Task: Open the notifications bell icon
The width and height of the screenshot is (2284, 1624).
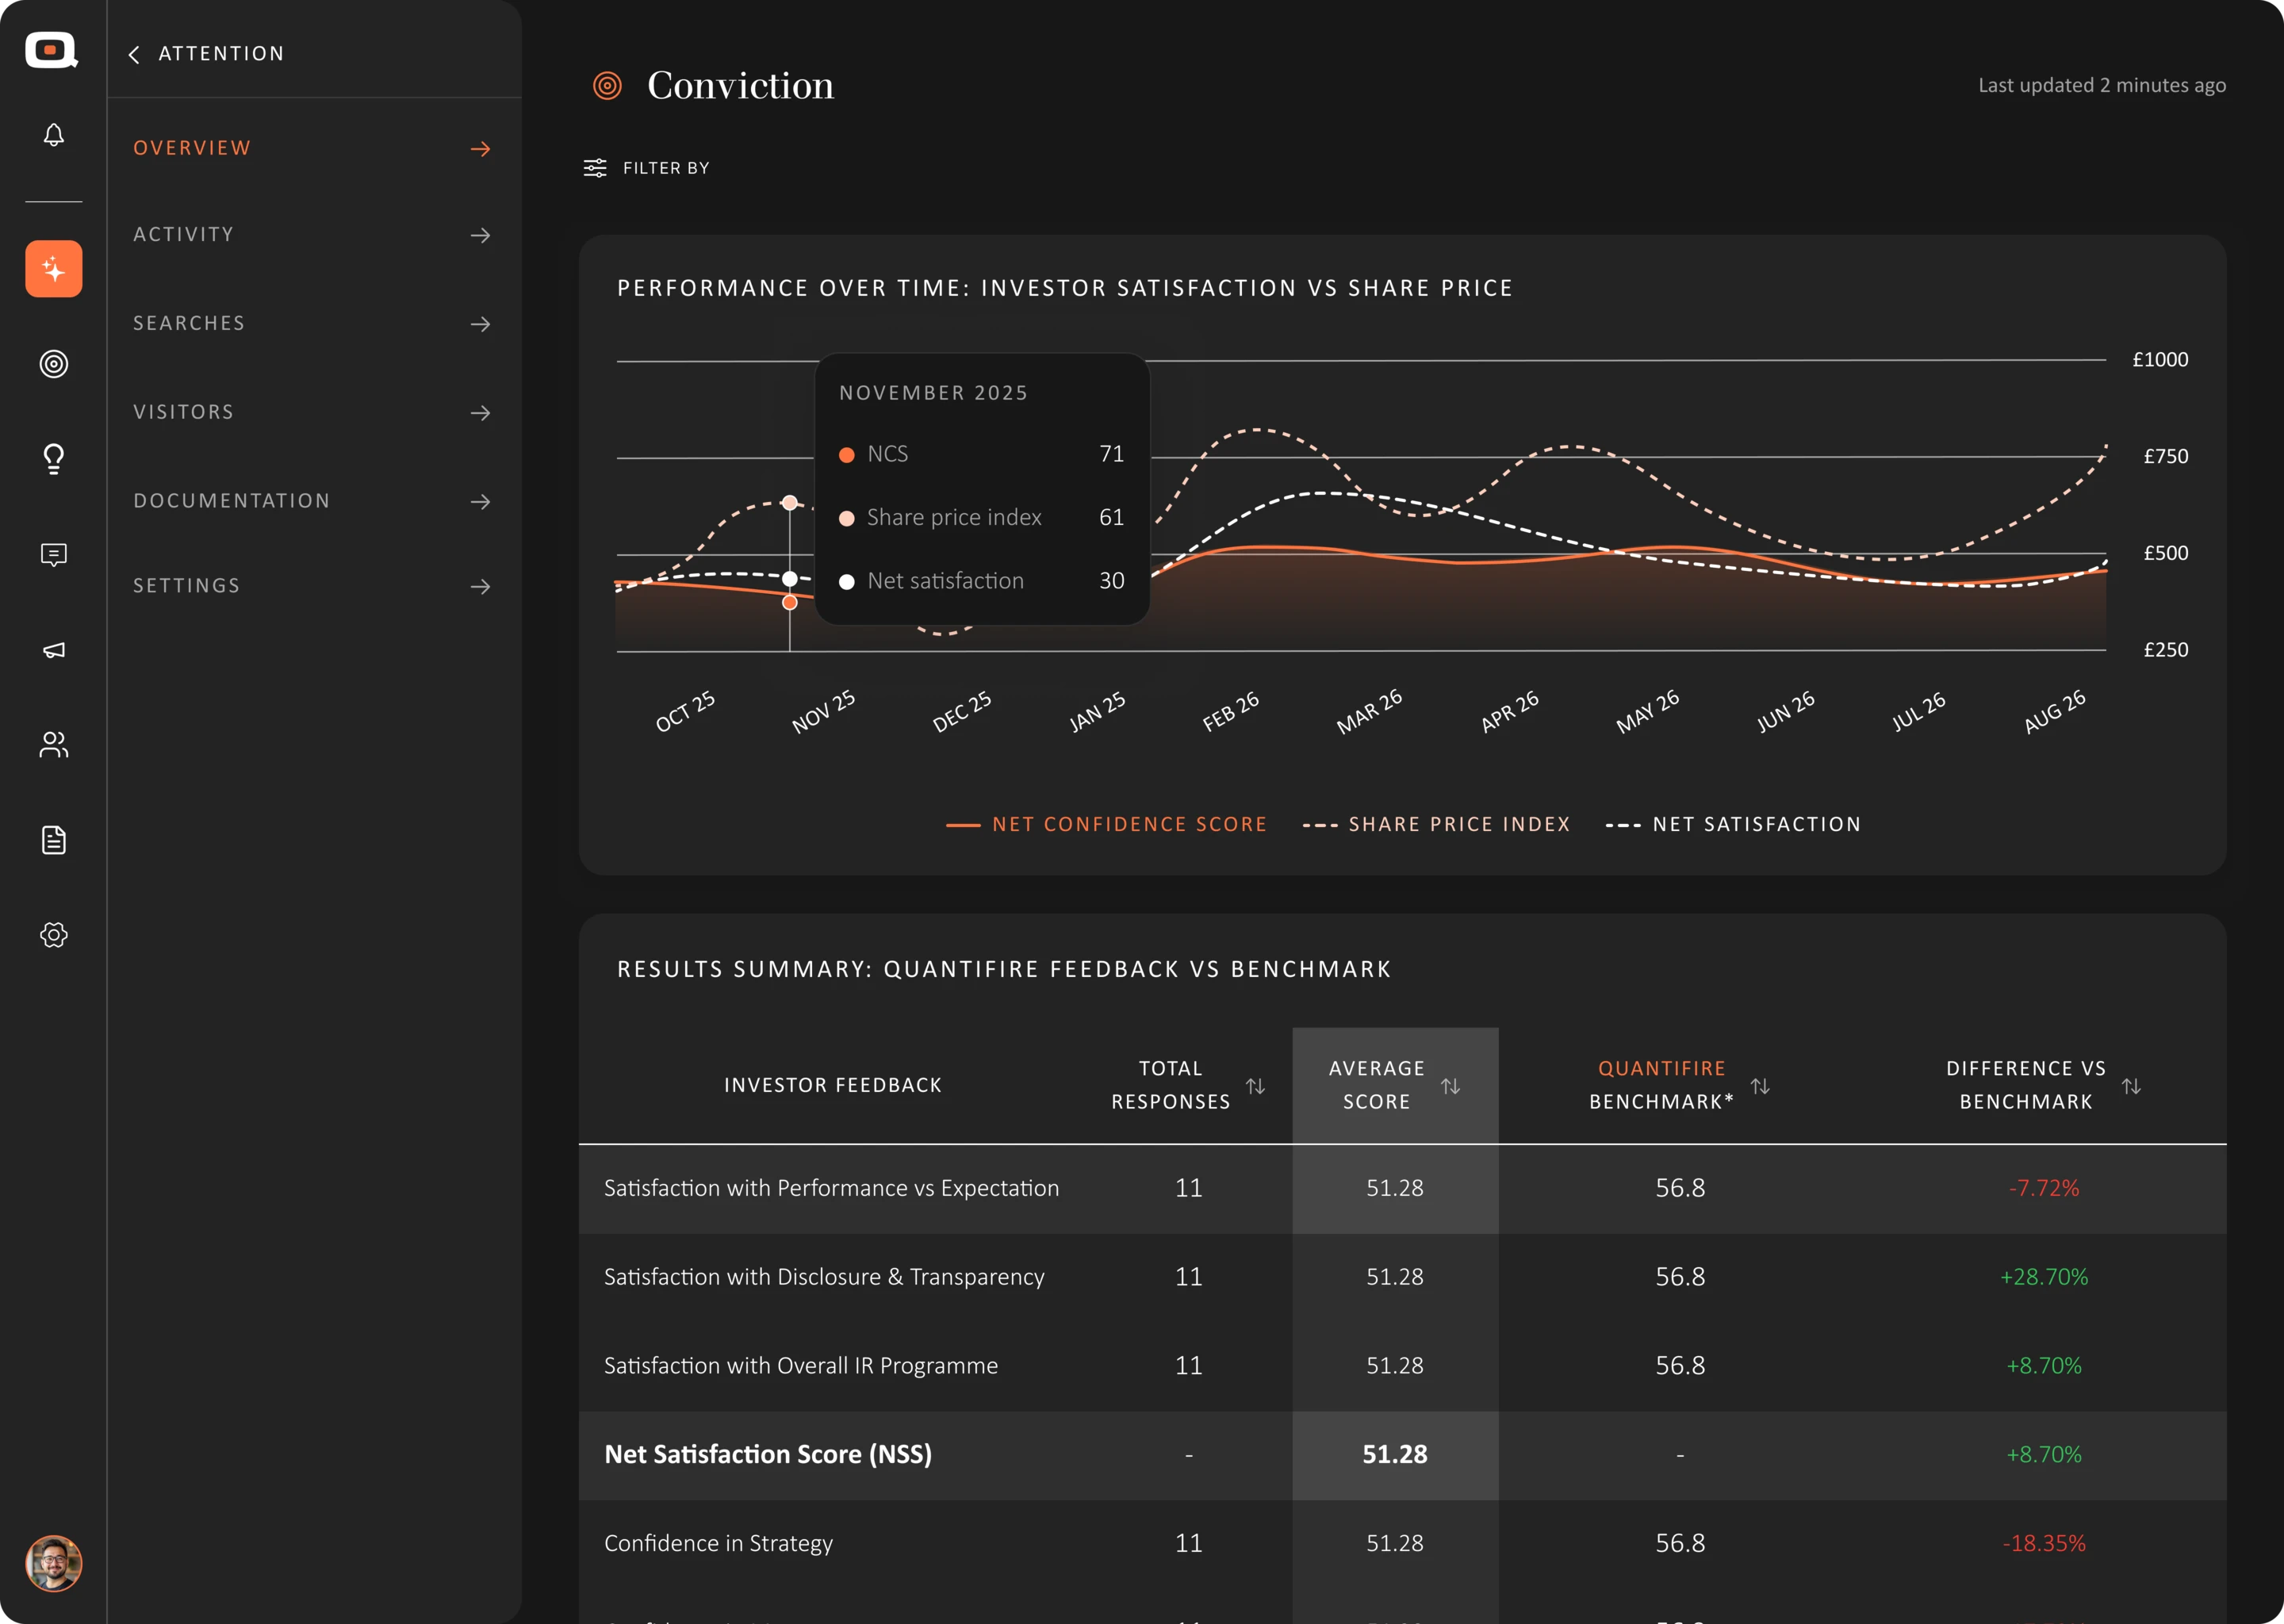Action: [x=54, y=135]
